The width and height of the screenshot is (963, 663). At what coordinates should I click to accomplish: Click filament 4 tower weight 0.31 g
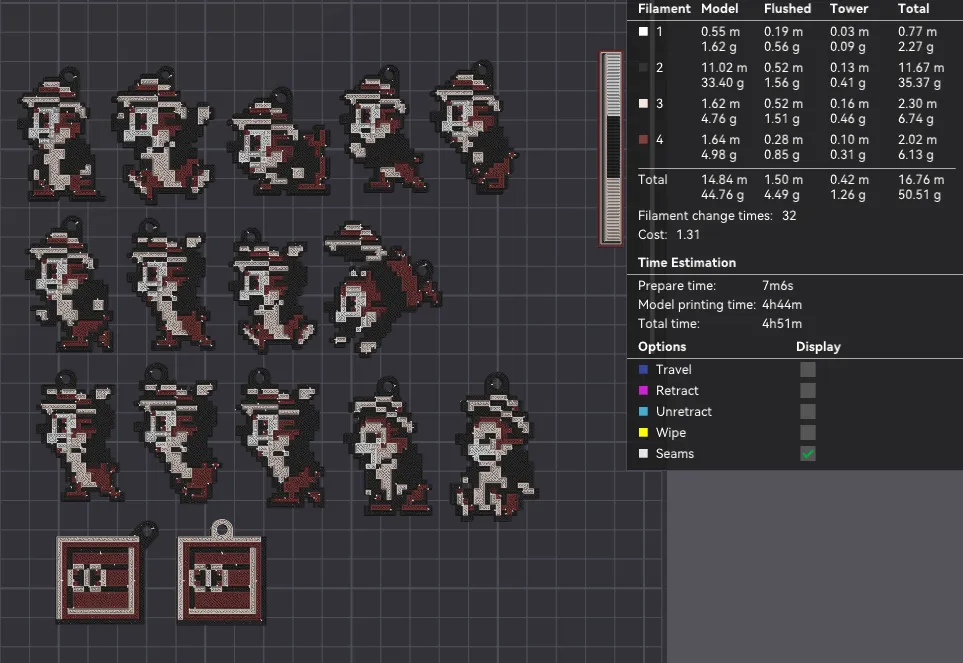tap(848, 155)
